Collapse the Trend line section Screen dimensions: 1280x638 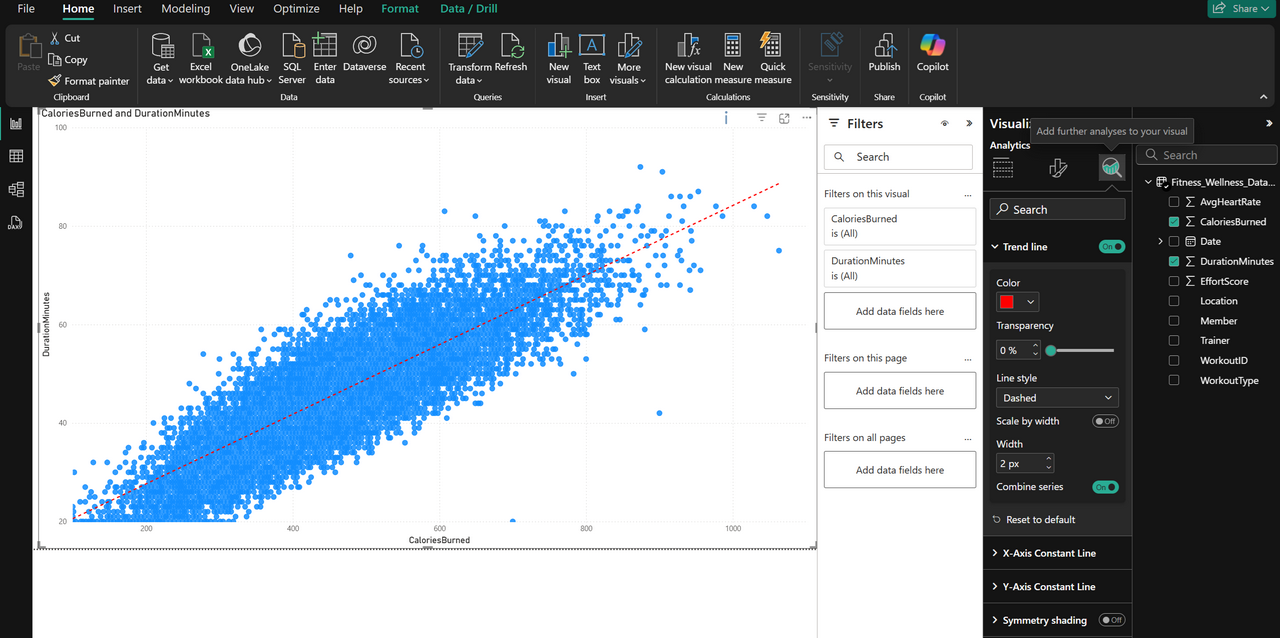coord(995,247)
